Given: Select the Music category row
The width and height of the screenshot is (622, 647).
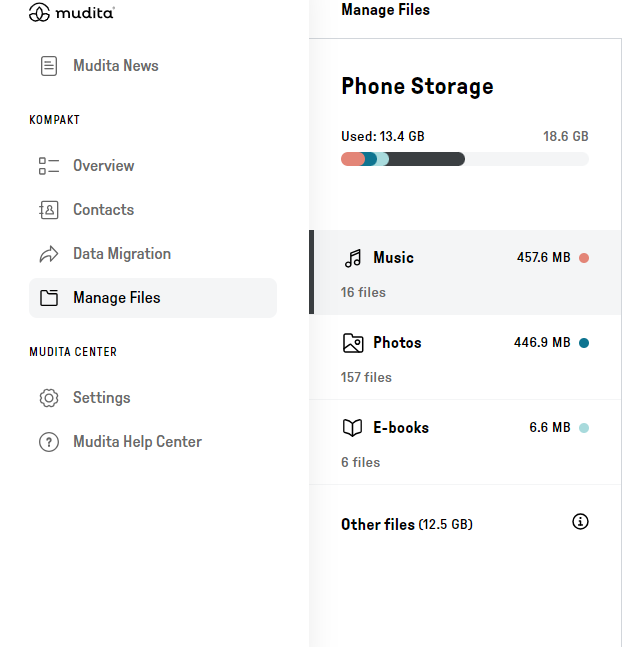Looking at the screenshot, I should click(x=465, y=272).
